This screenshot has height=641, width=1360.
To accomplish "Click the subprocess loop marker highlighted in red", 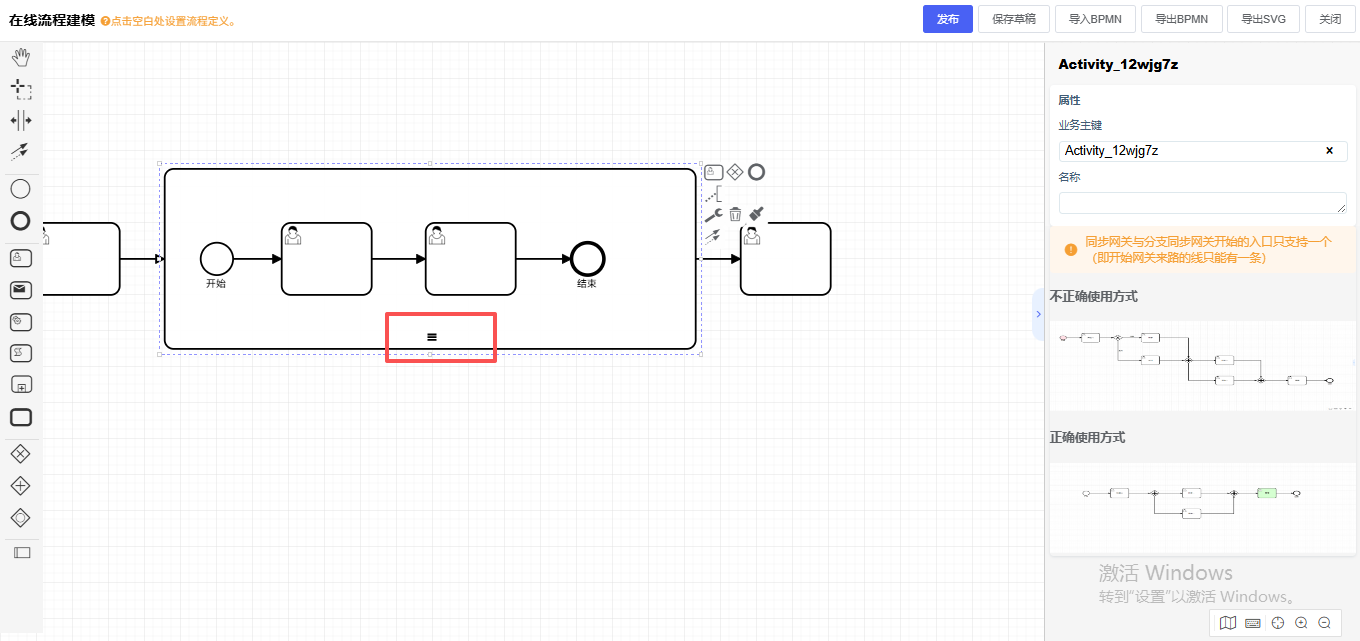I will click(432, 337).
